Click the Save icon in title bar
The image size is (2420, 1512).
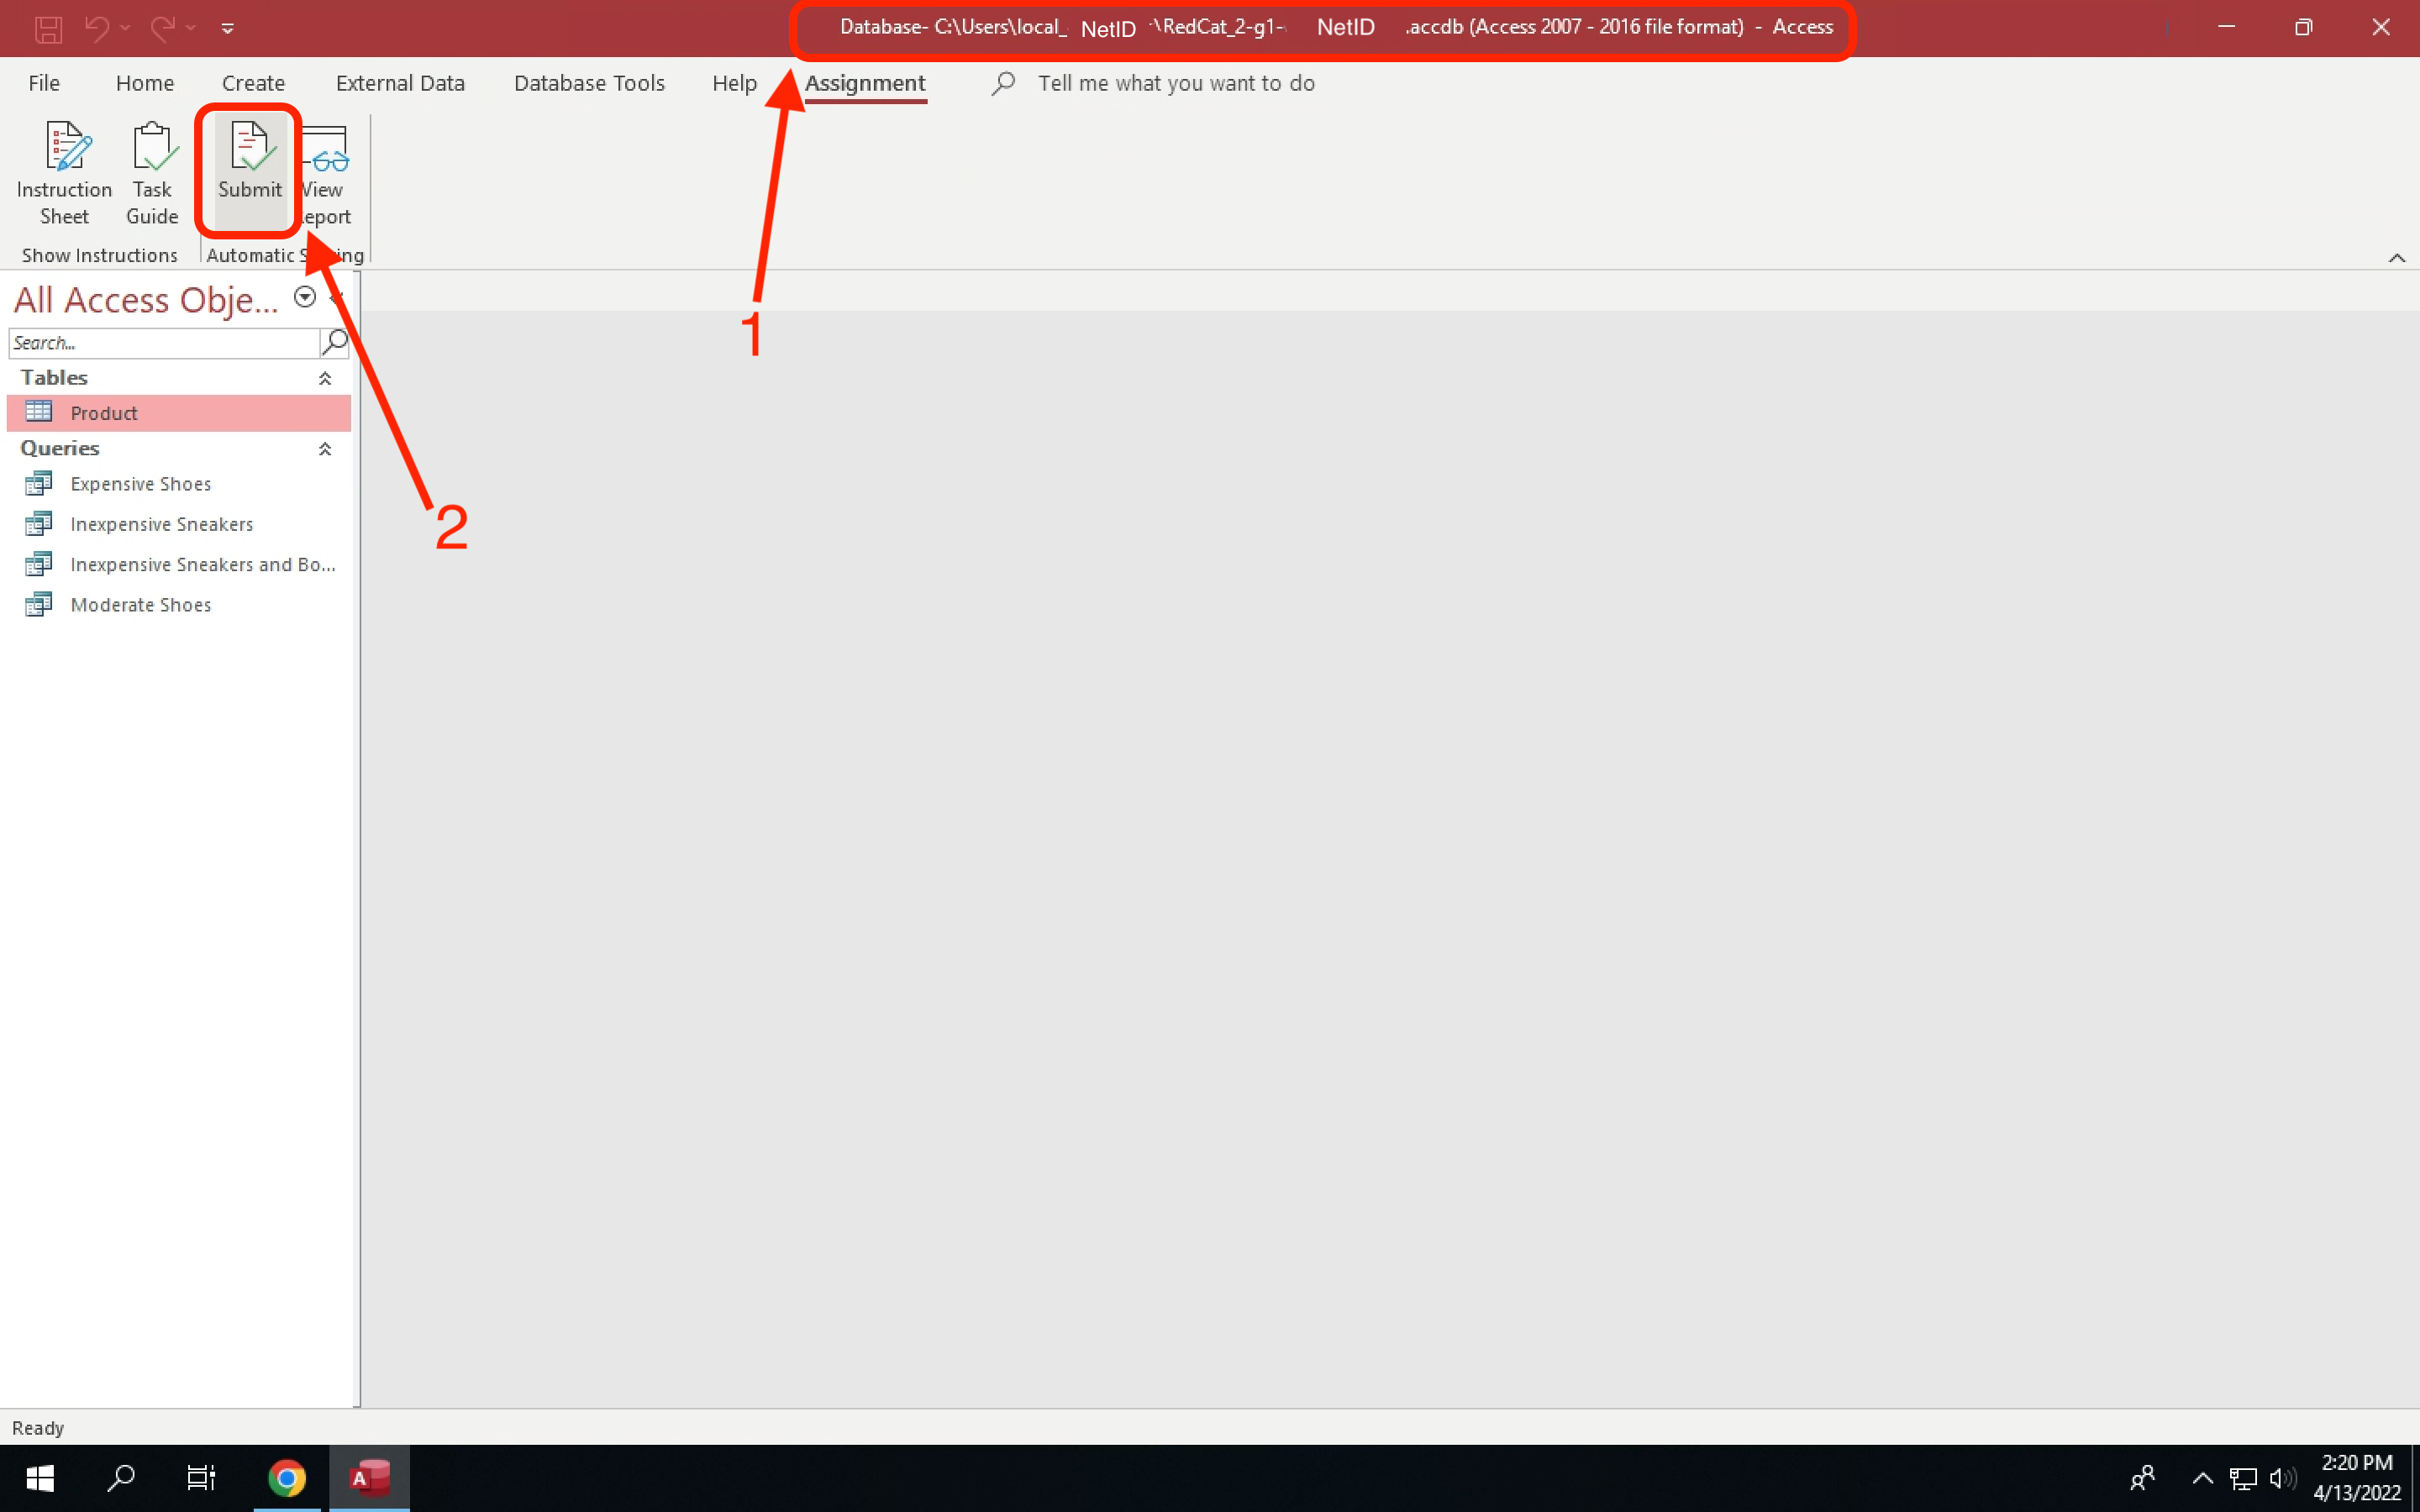(x=48, y=28)
